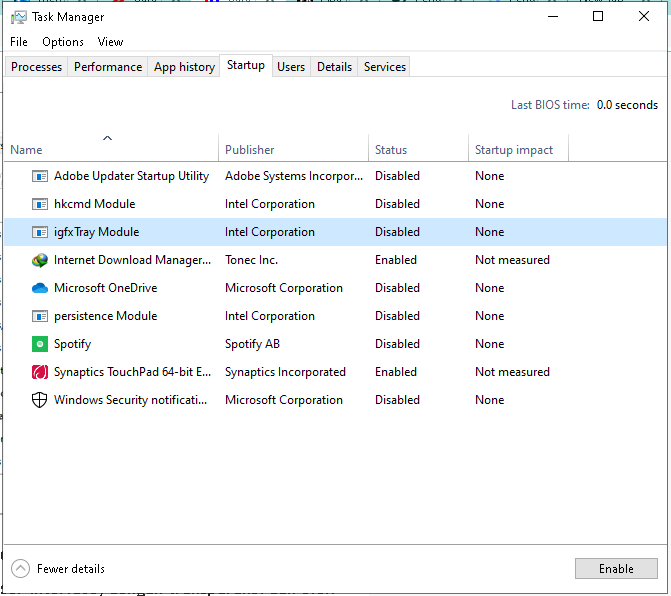Image resolution: width=671 pixels, height=596 pixels.
Task: Click the Microsoft OneDrive cloud icon
Action: 40,288
